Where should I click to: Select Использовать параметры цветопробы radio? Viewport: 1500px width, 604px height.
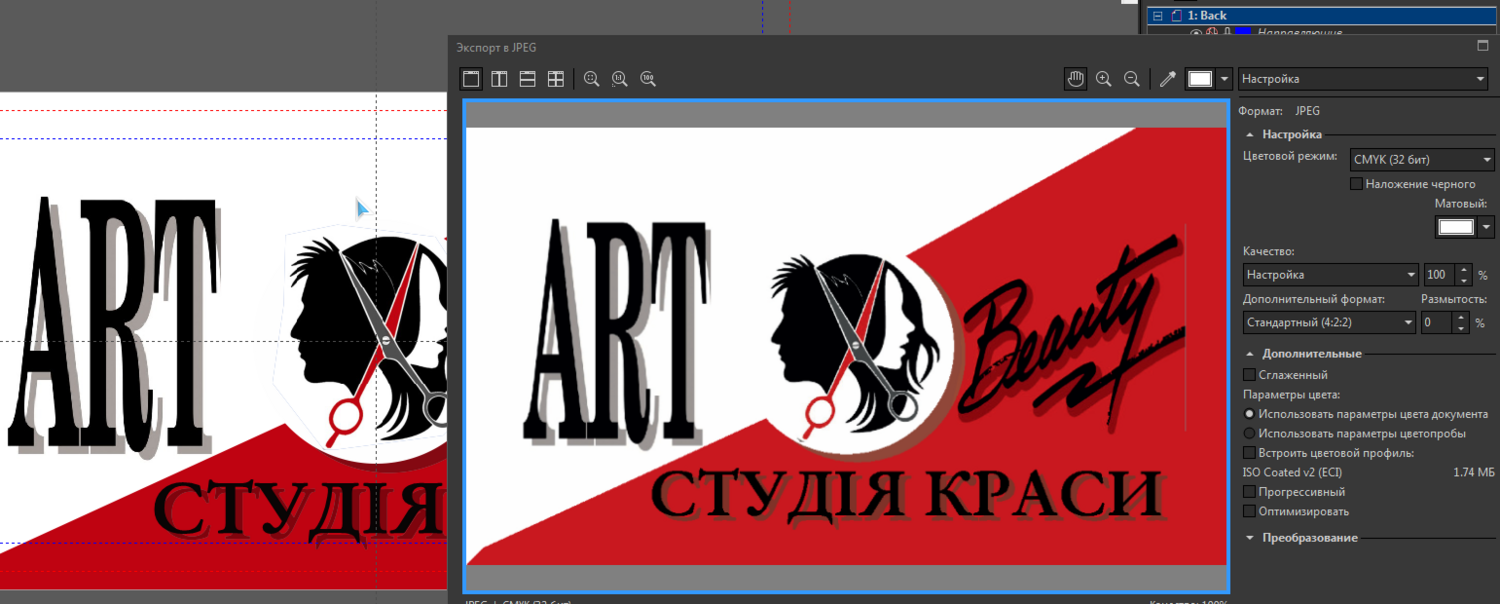(1249, 433)
